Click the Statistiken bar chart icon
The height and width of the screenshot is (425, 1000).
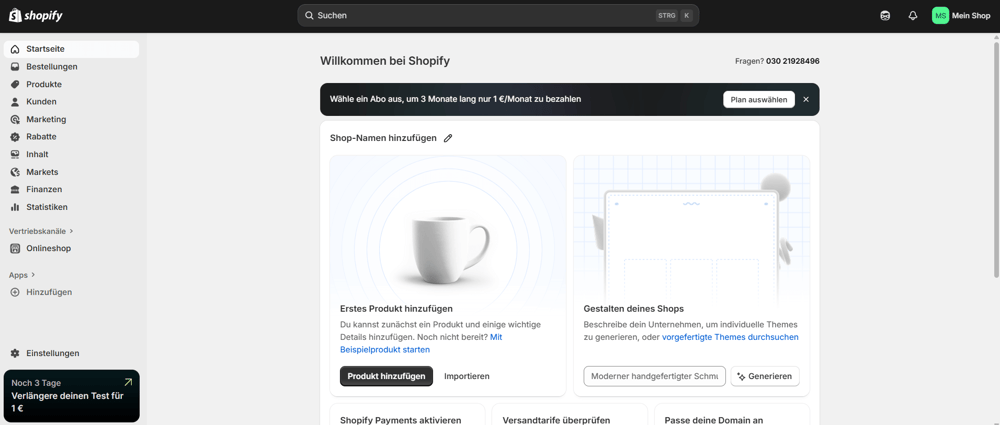pyautogui.click(x=15, y=207)
